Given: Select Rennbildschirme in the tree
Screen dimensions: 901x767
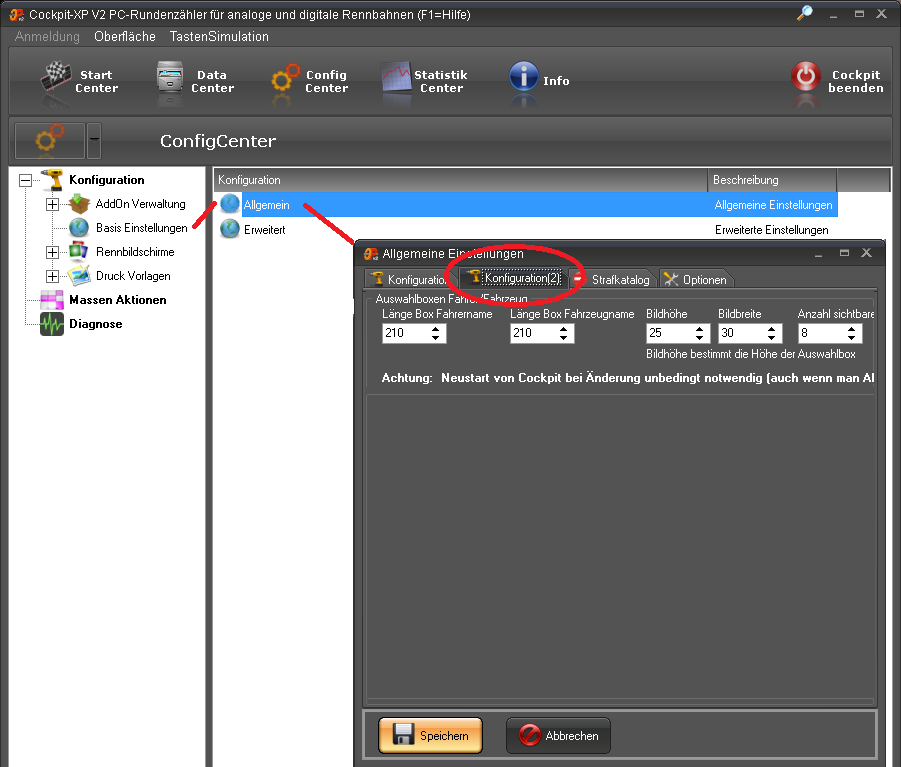Looking at the screenshot, I should [135, 252].
